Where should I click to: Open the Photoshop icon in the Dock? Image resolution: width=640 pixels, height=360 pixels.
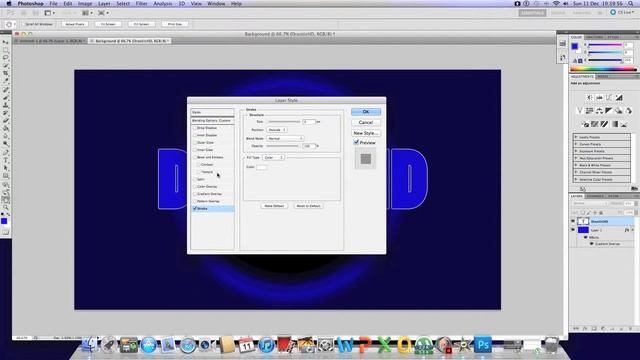pyautogui.click(x=483, y=344)
